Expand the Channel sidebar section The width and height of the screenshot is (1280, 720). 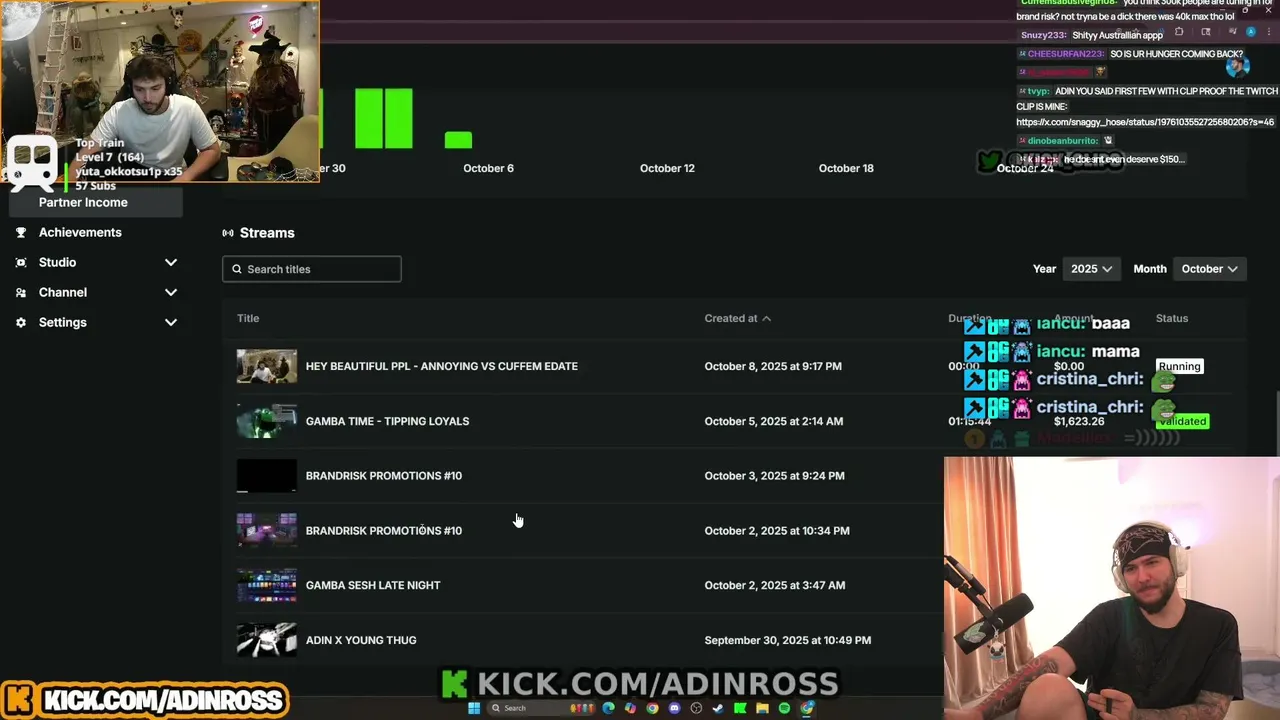(x=171, y=292)
